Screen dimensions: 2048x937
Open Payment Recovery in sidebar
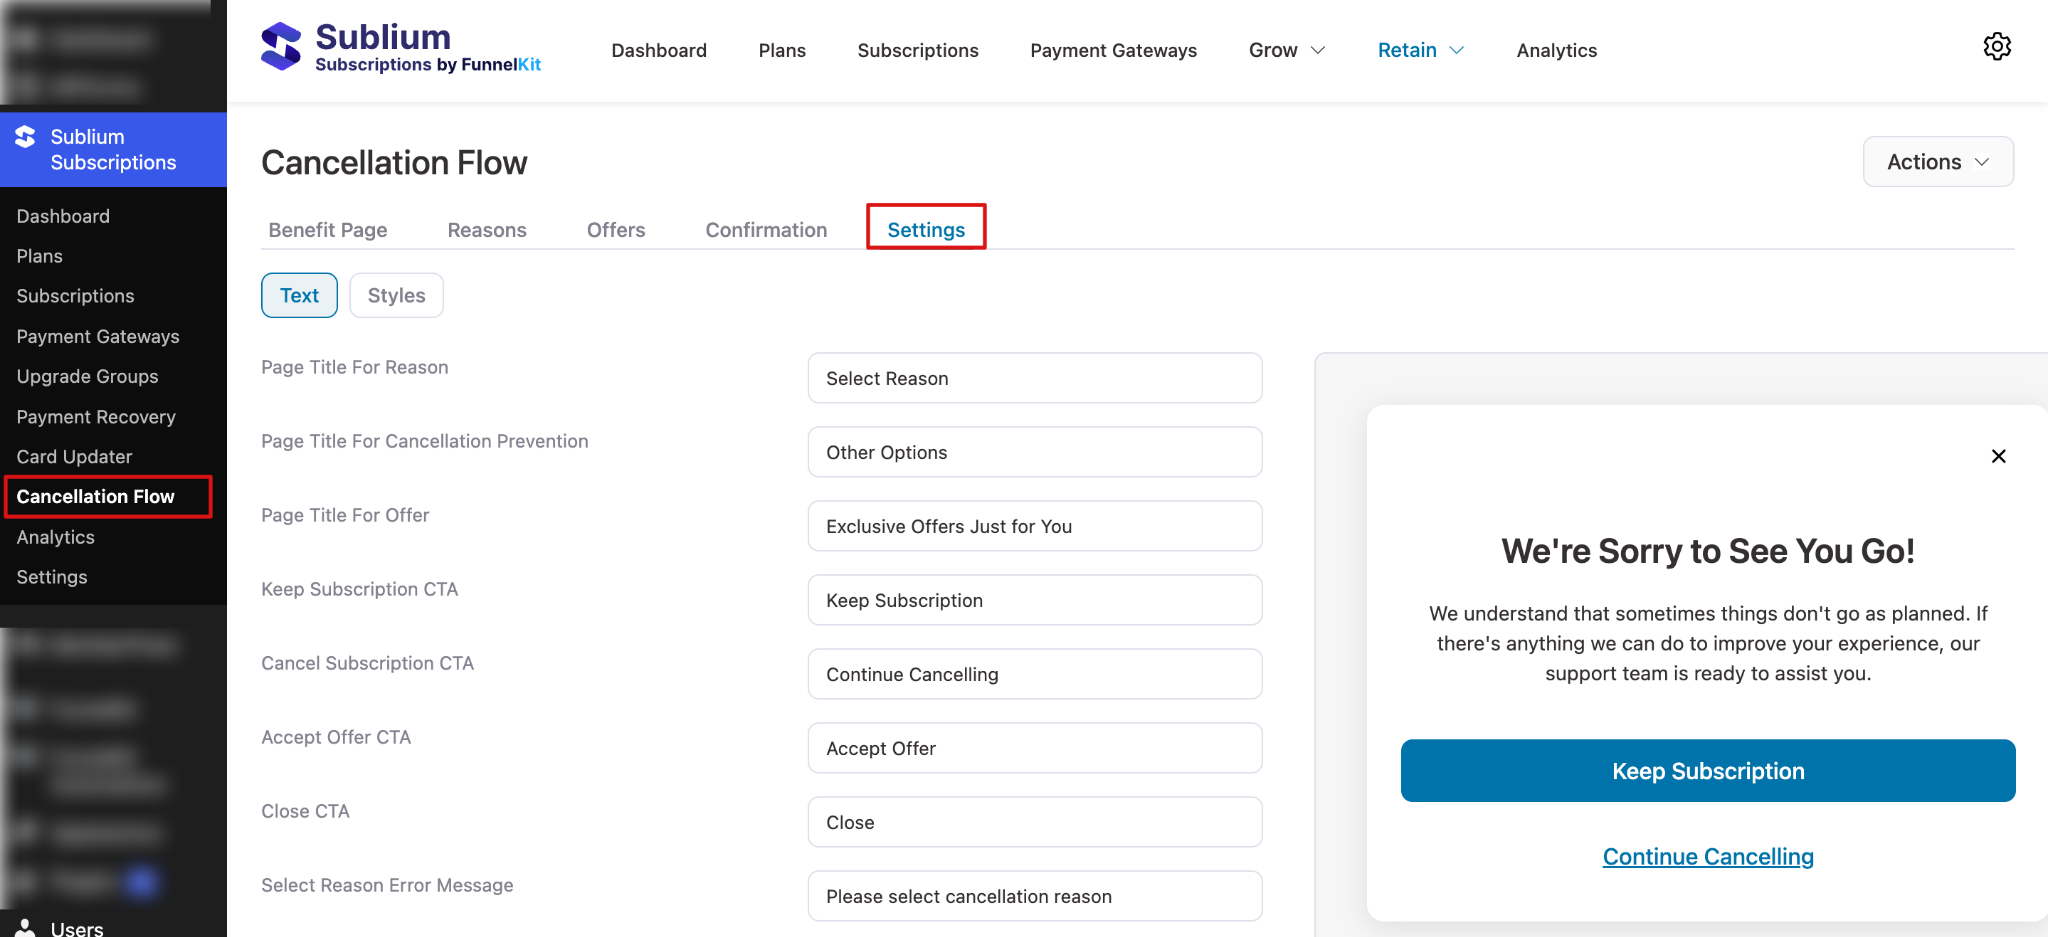click(96, 417)
